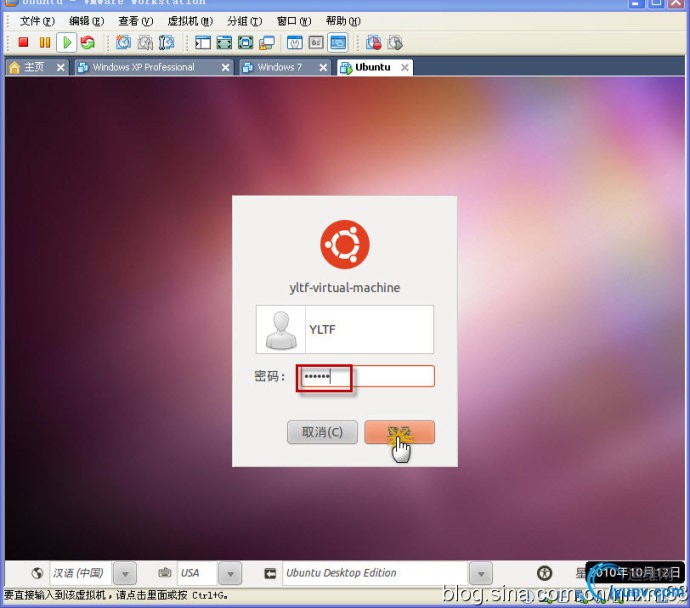Click the highlighted console view icon
This screenshot has height=608, width=690.
click(338, 43)
